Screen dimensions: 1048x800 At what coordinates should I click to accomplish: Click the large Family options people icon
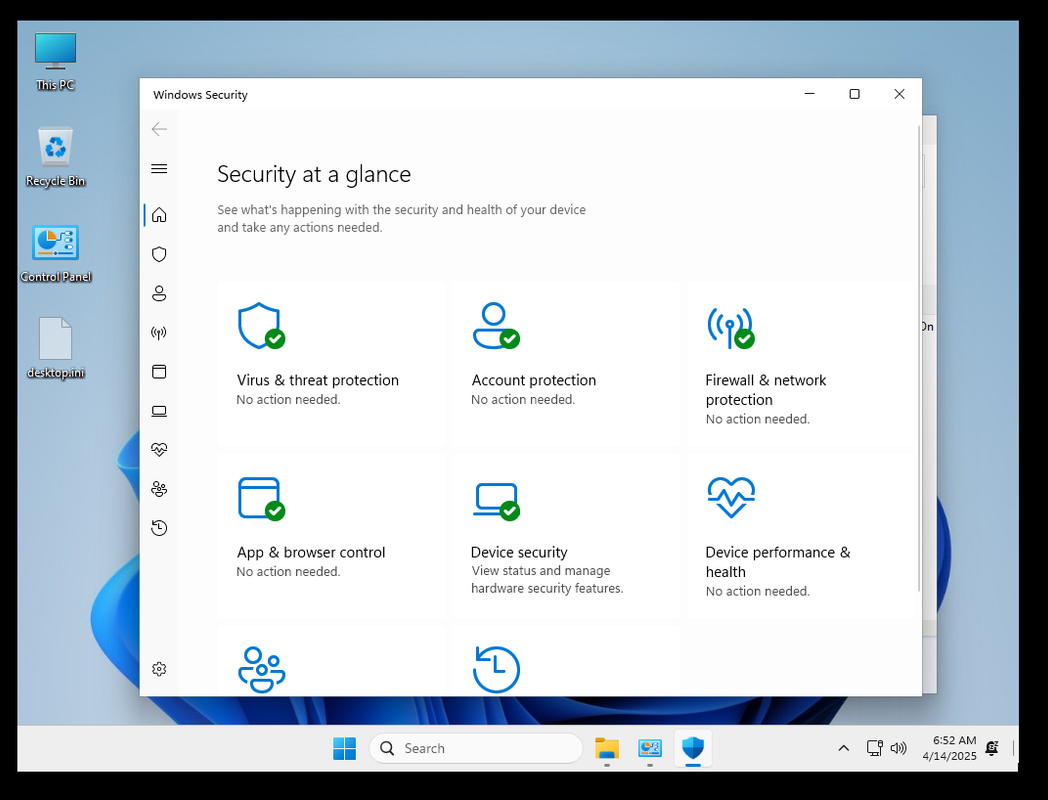tap(261, 669)
